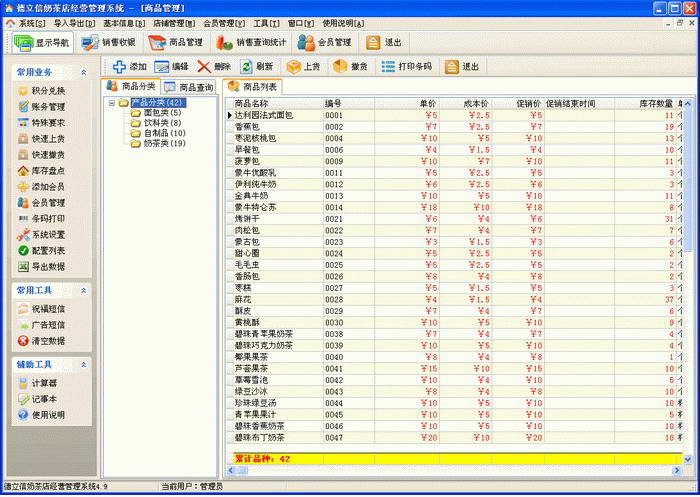Collapse the 产品分类 tree node
This screenshot has width=700, height=497.
pyautogui.click(x=112, y=103)
